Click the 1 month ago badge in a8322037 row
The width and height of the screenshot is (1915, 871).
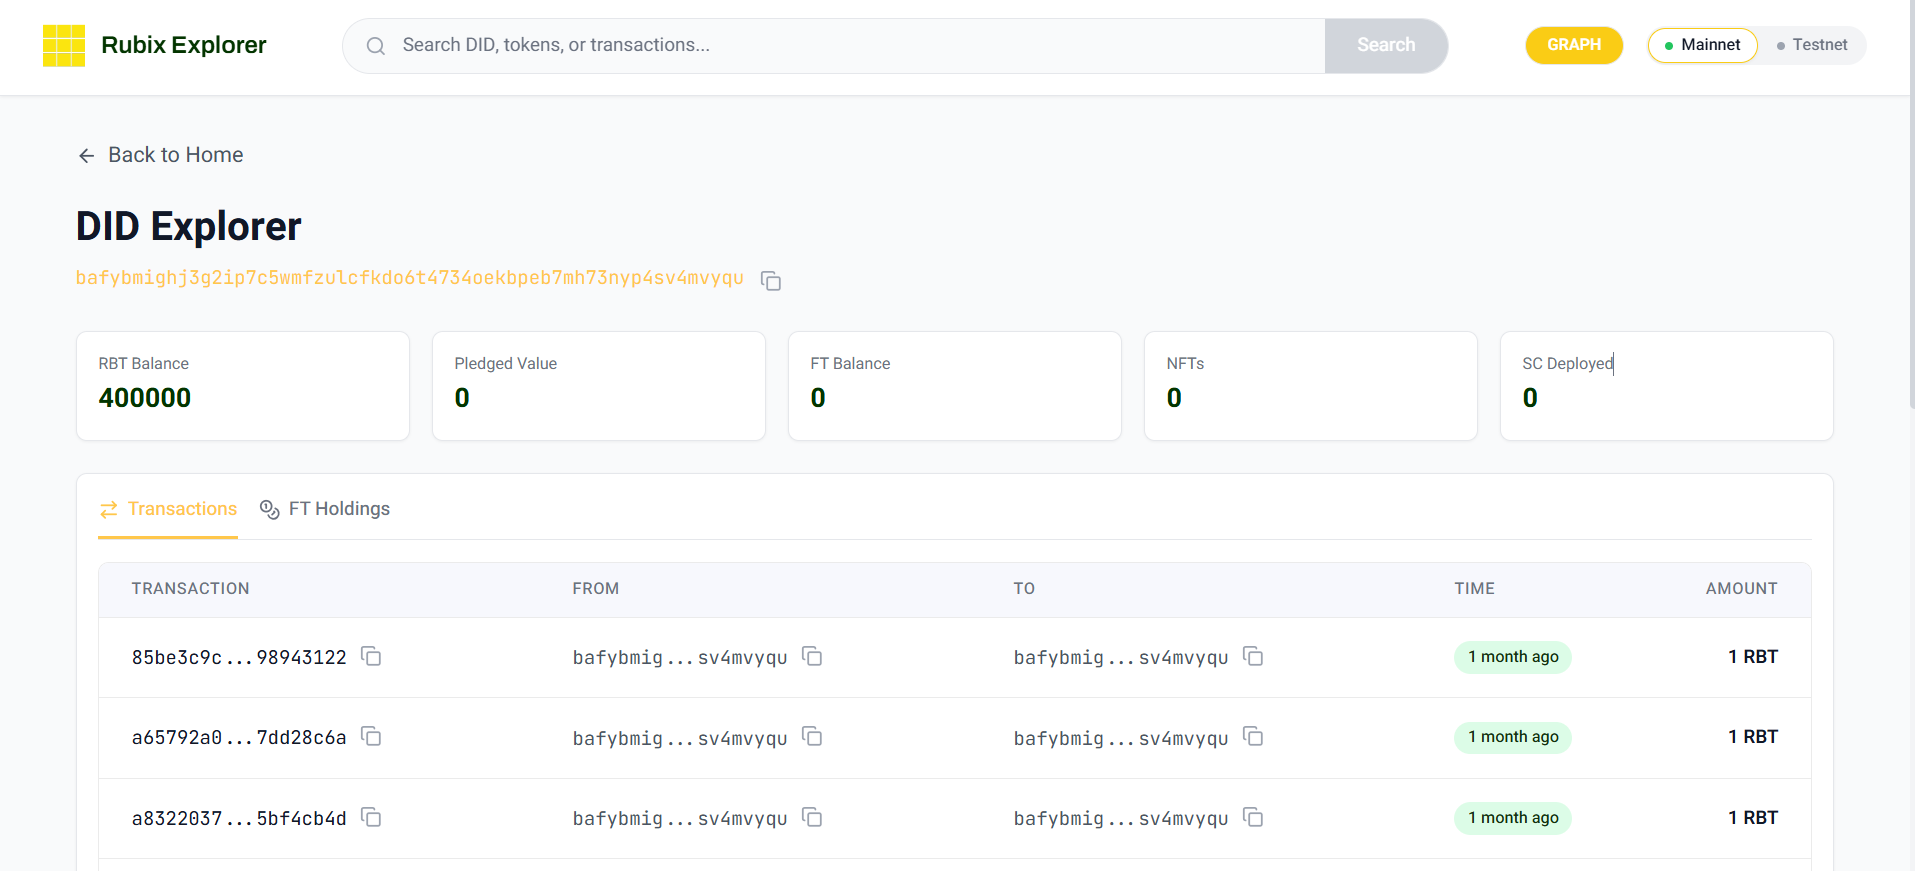point(1513,818)
